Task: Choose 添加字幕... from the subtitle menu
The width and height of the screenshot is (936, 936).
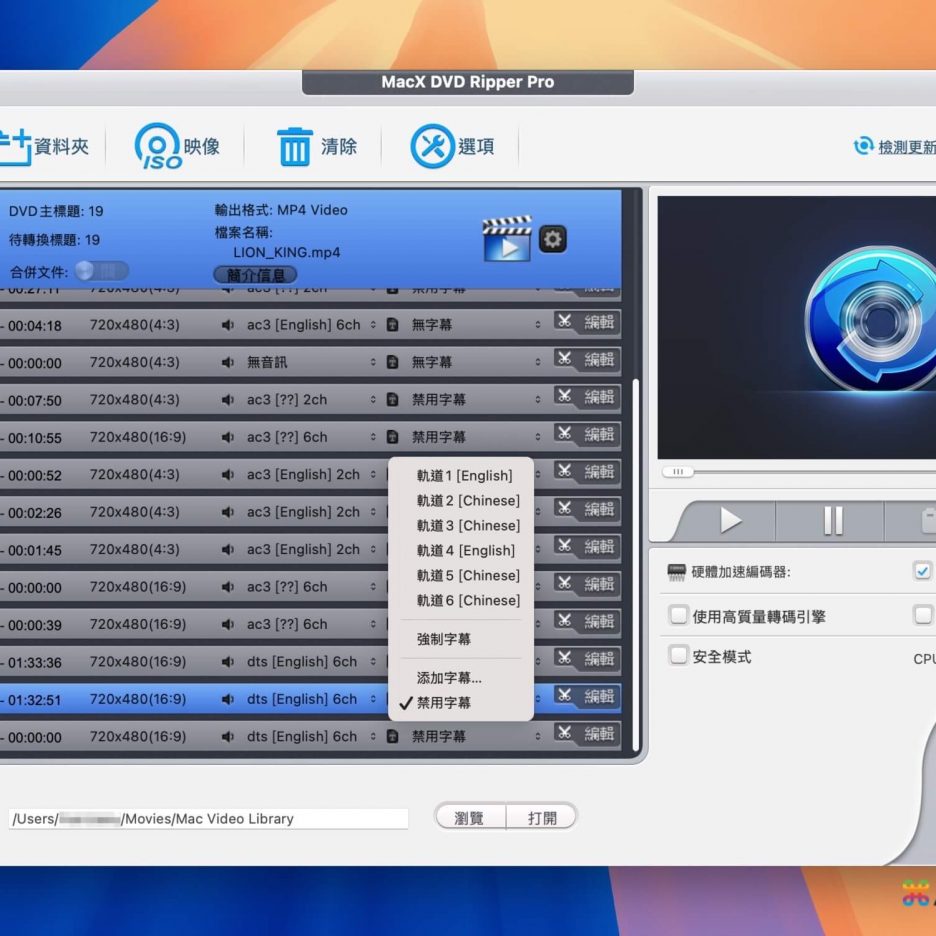Action: click(449, 678)
